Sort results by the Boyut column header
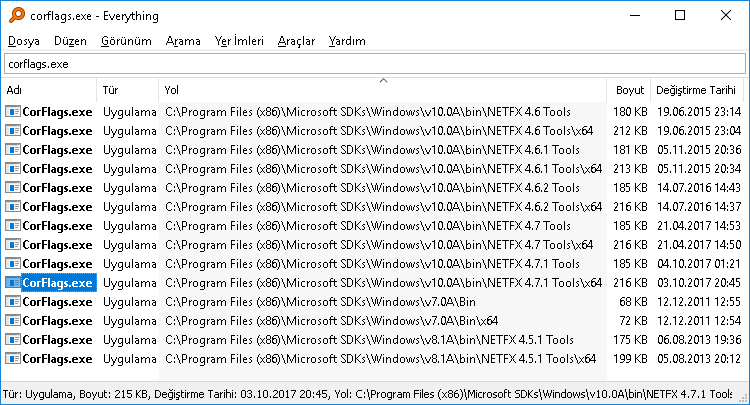 (x=630, y=90)
